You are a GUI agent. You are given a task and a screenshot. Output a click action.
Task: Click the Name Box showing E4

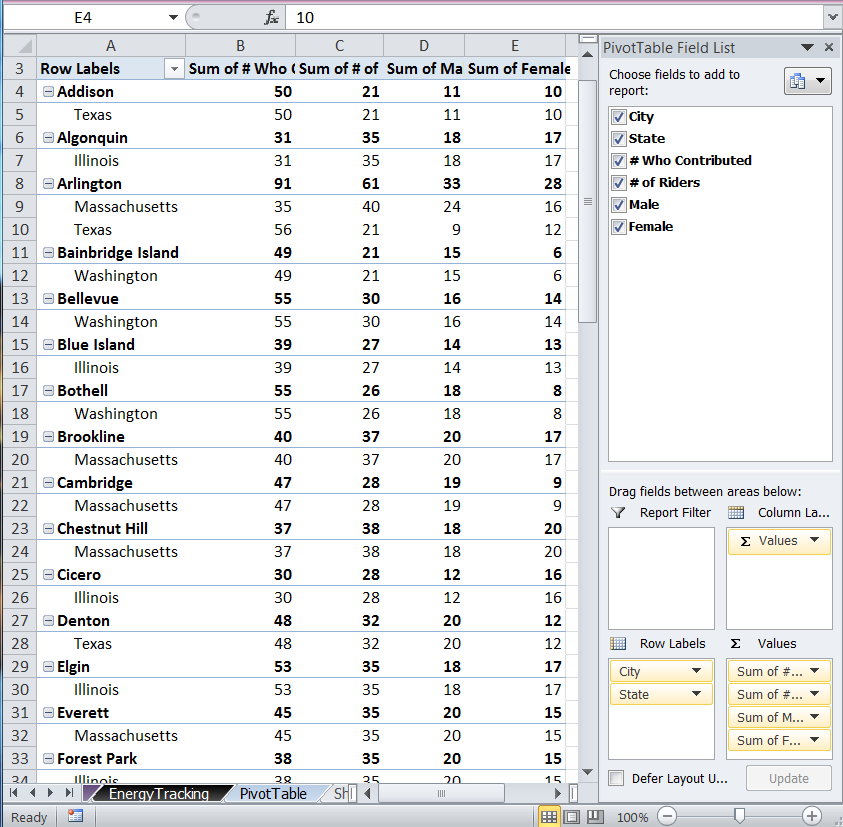(83, 18)
